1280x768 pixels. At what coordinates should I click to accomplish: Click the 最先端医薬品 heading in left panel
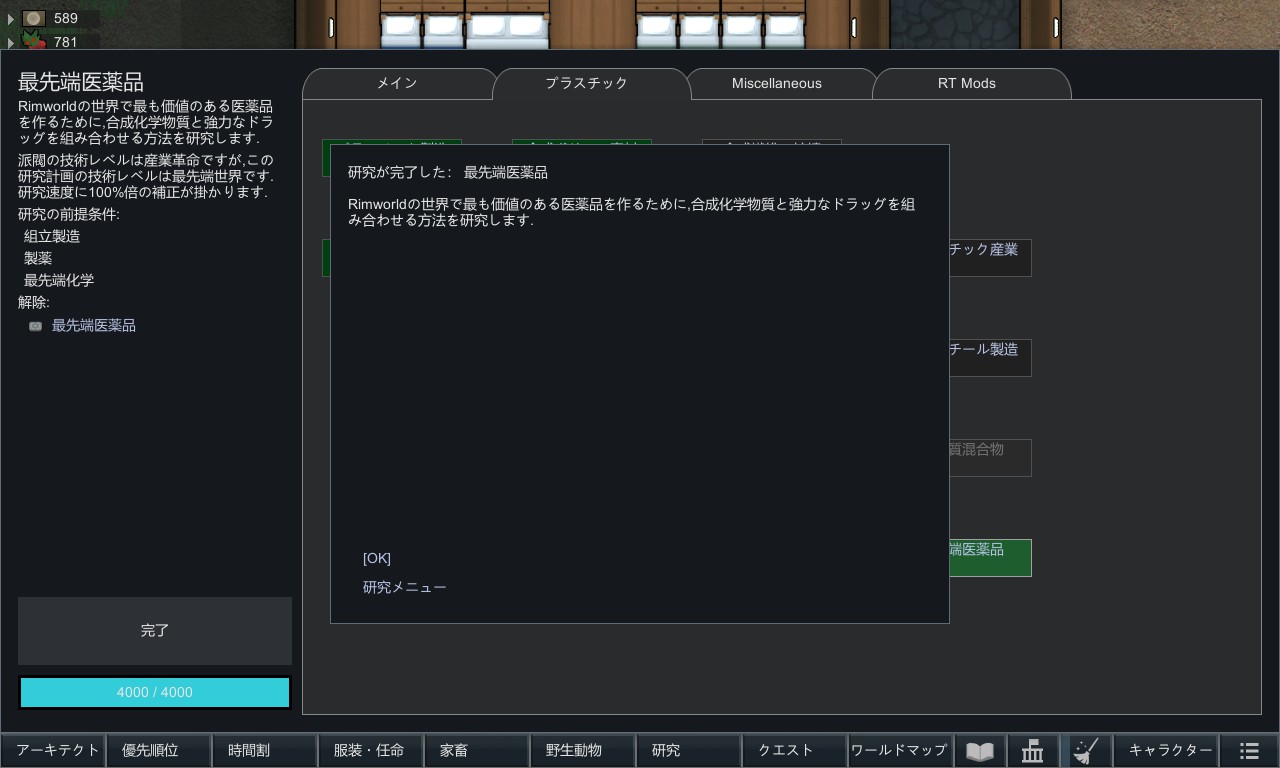coord(81,83)
